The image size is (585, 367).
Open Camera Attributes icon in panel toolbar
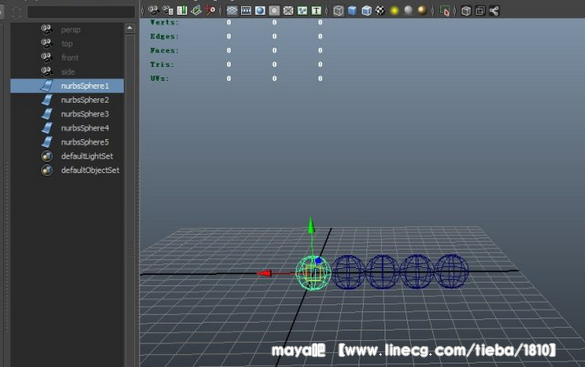(x=168, y=10)
